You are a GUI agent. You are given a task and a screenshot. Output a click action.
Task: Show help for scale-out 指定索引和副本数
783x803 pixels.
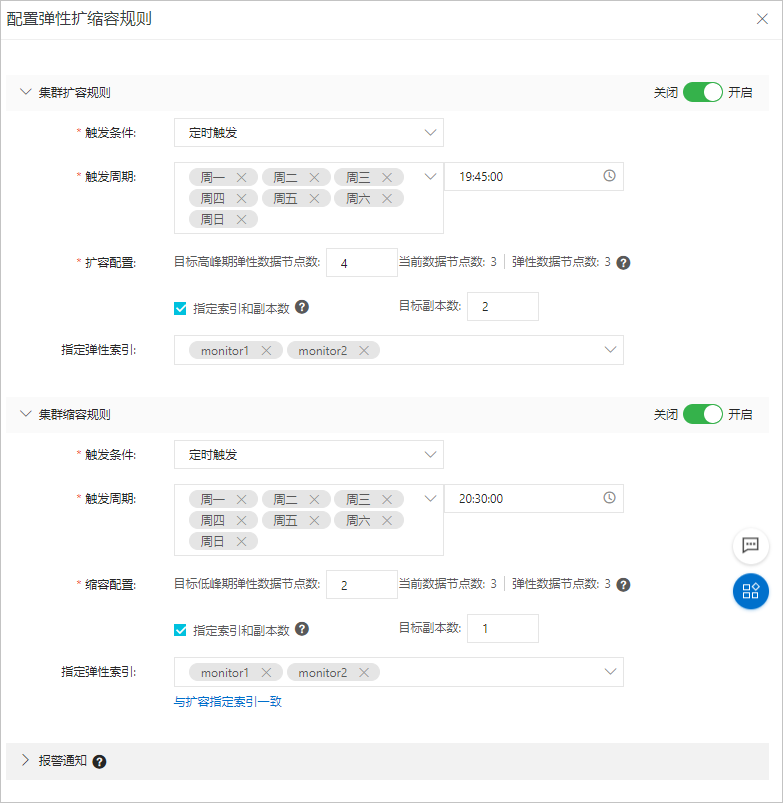tap(302, 307)
